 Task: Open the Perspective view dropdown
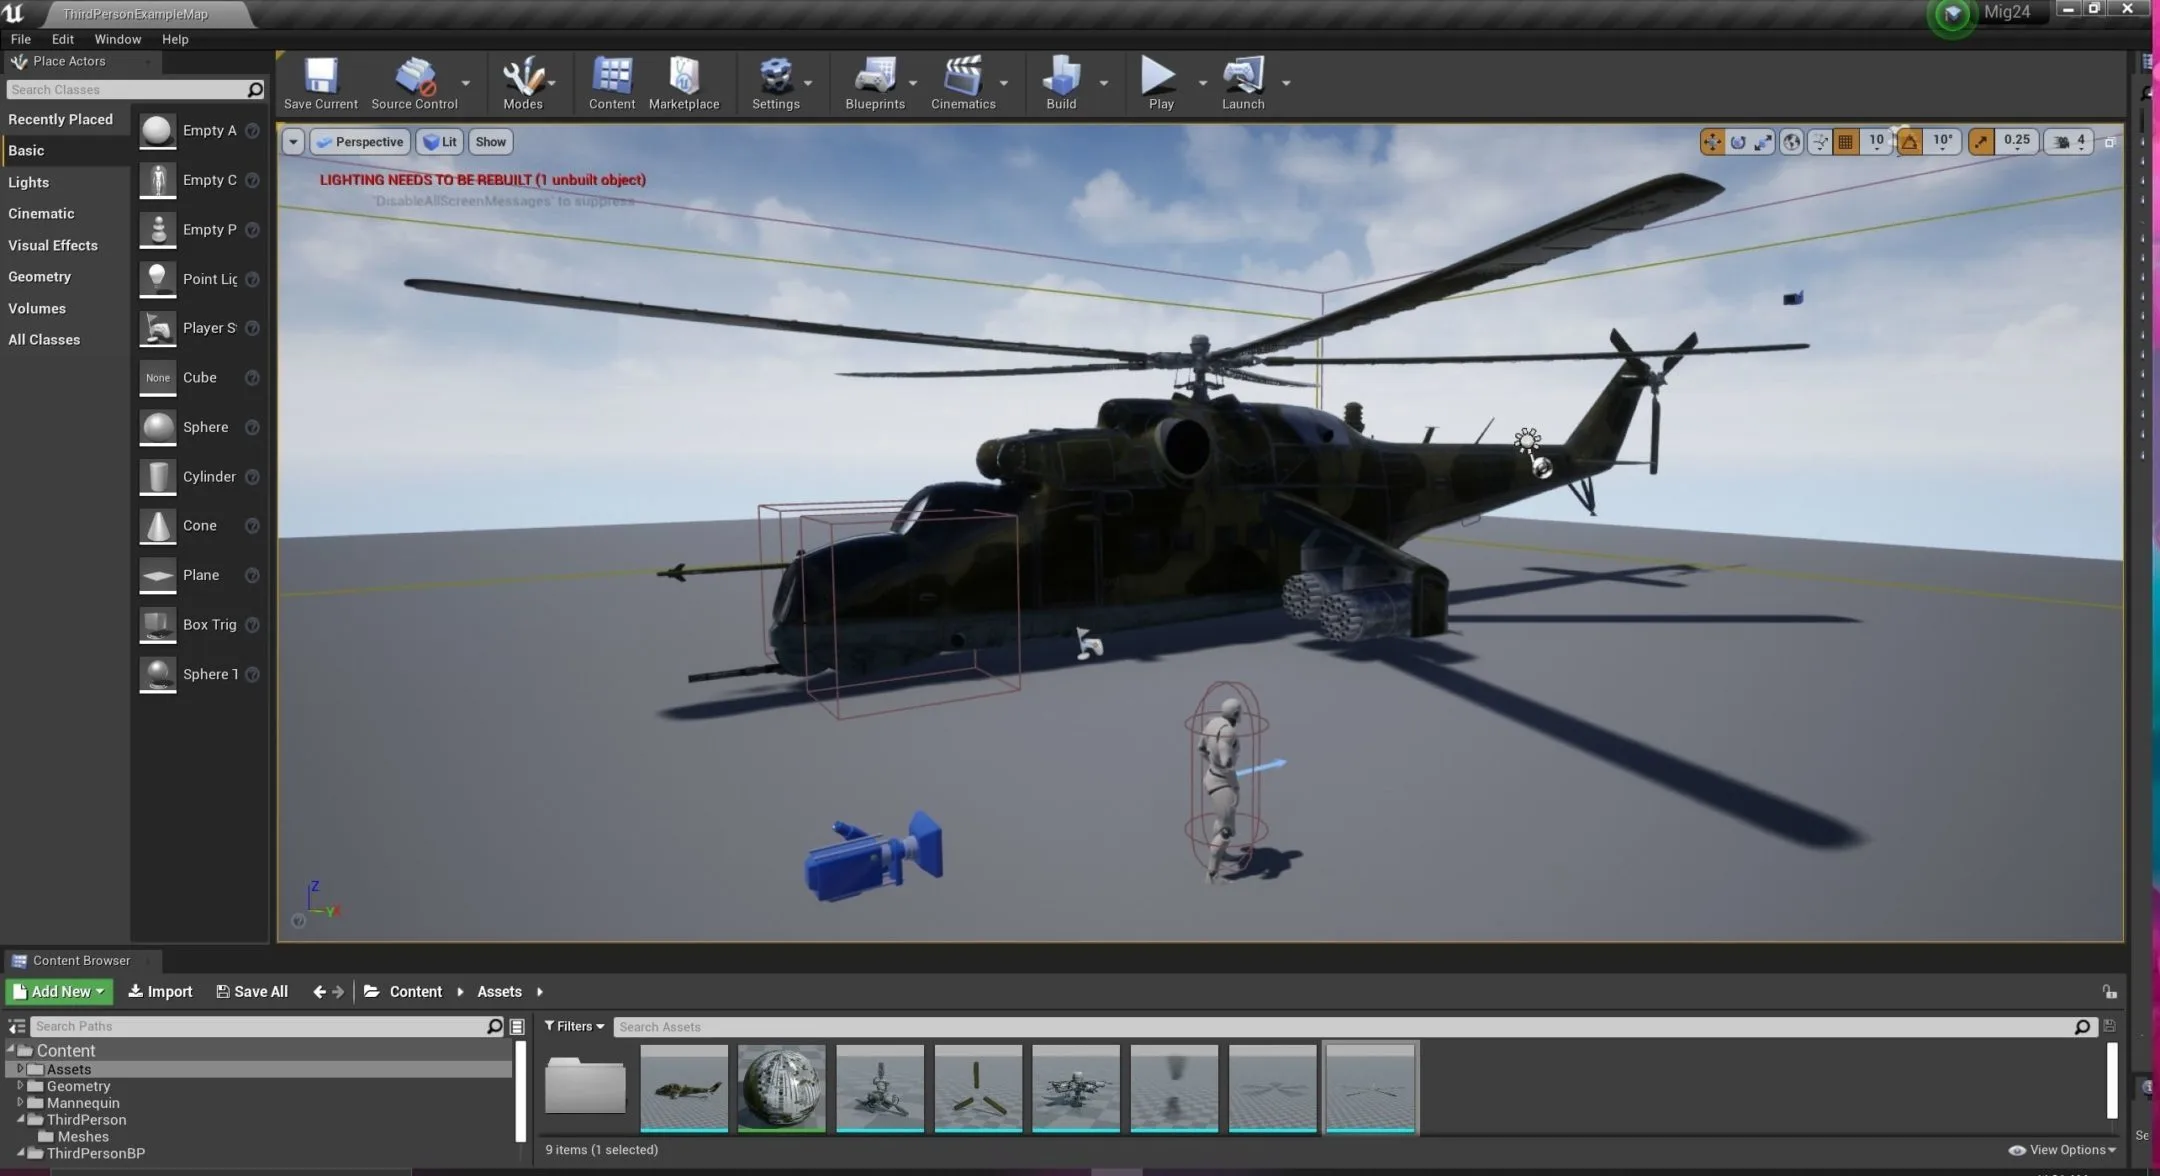(x=360, y=141)
